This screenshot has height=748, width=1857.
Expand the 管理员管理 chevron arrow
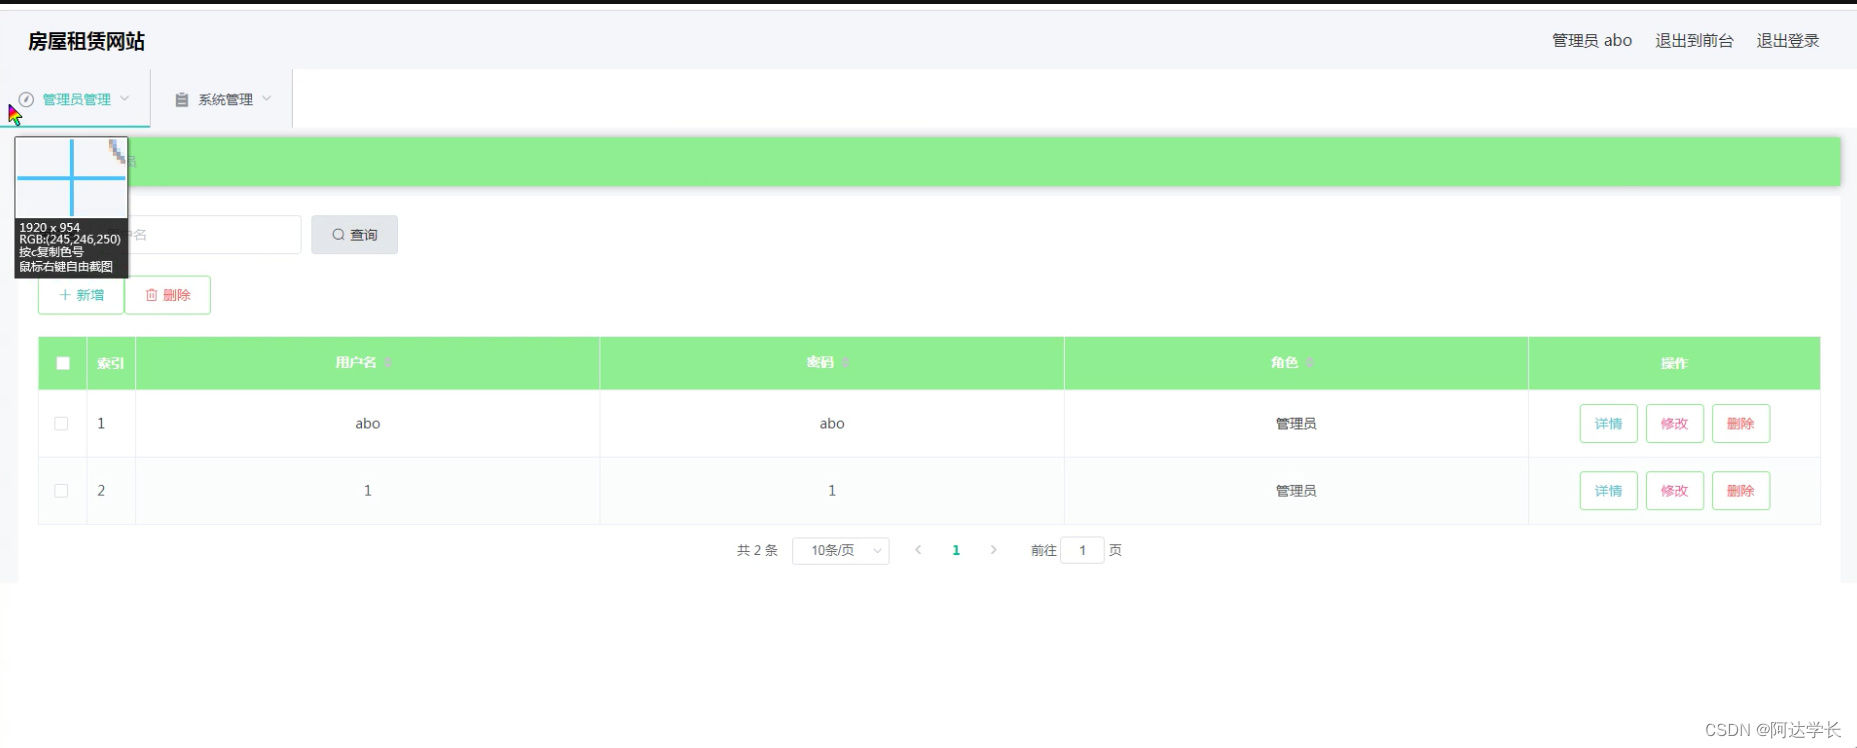coord(125,98)
